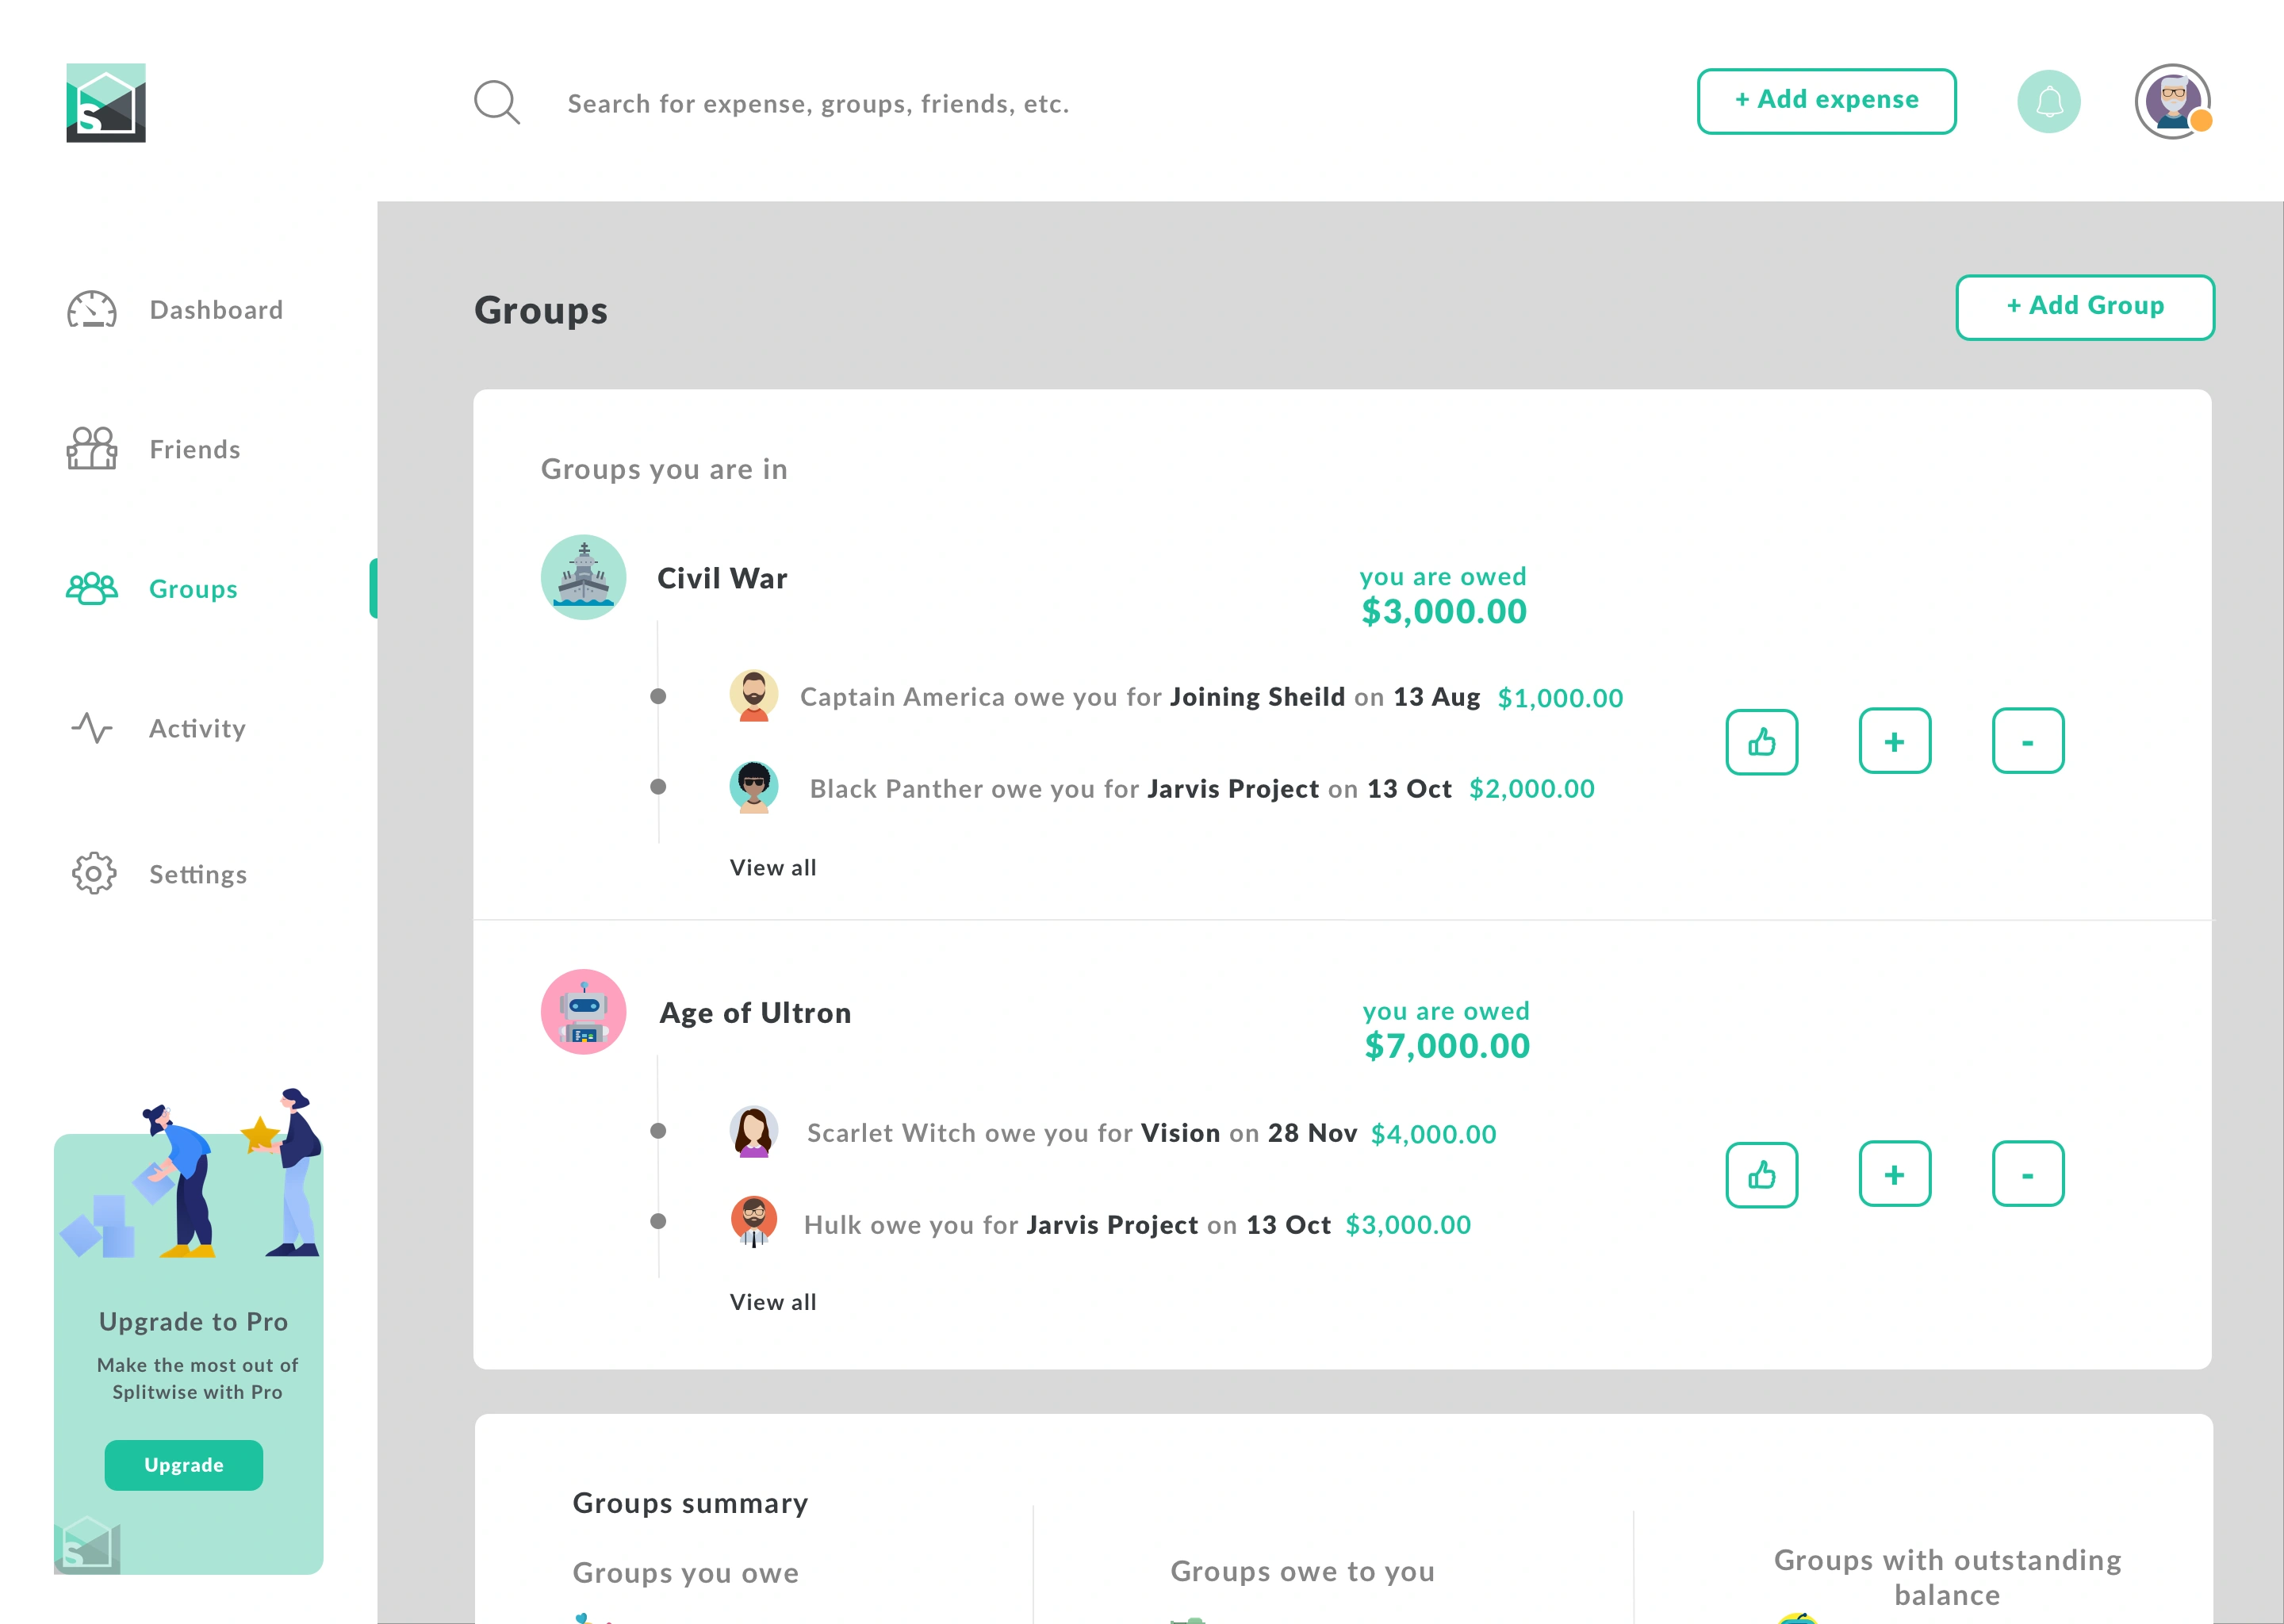The width and height of the screenshot is (2284, 1624).
Task: Open Settings from the sidebar
Action: coord(198,875)
